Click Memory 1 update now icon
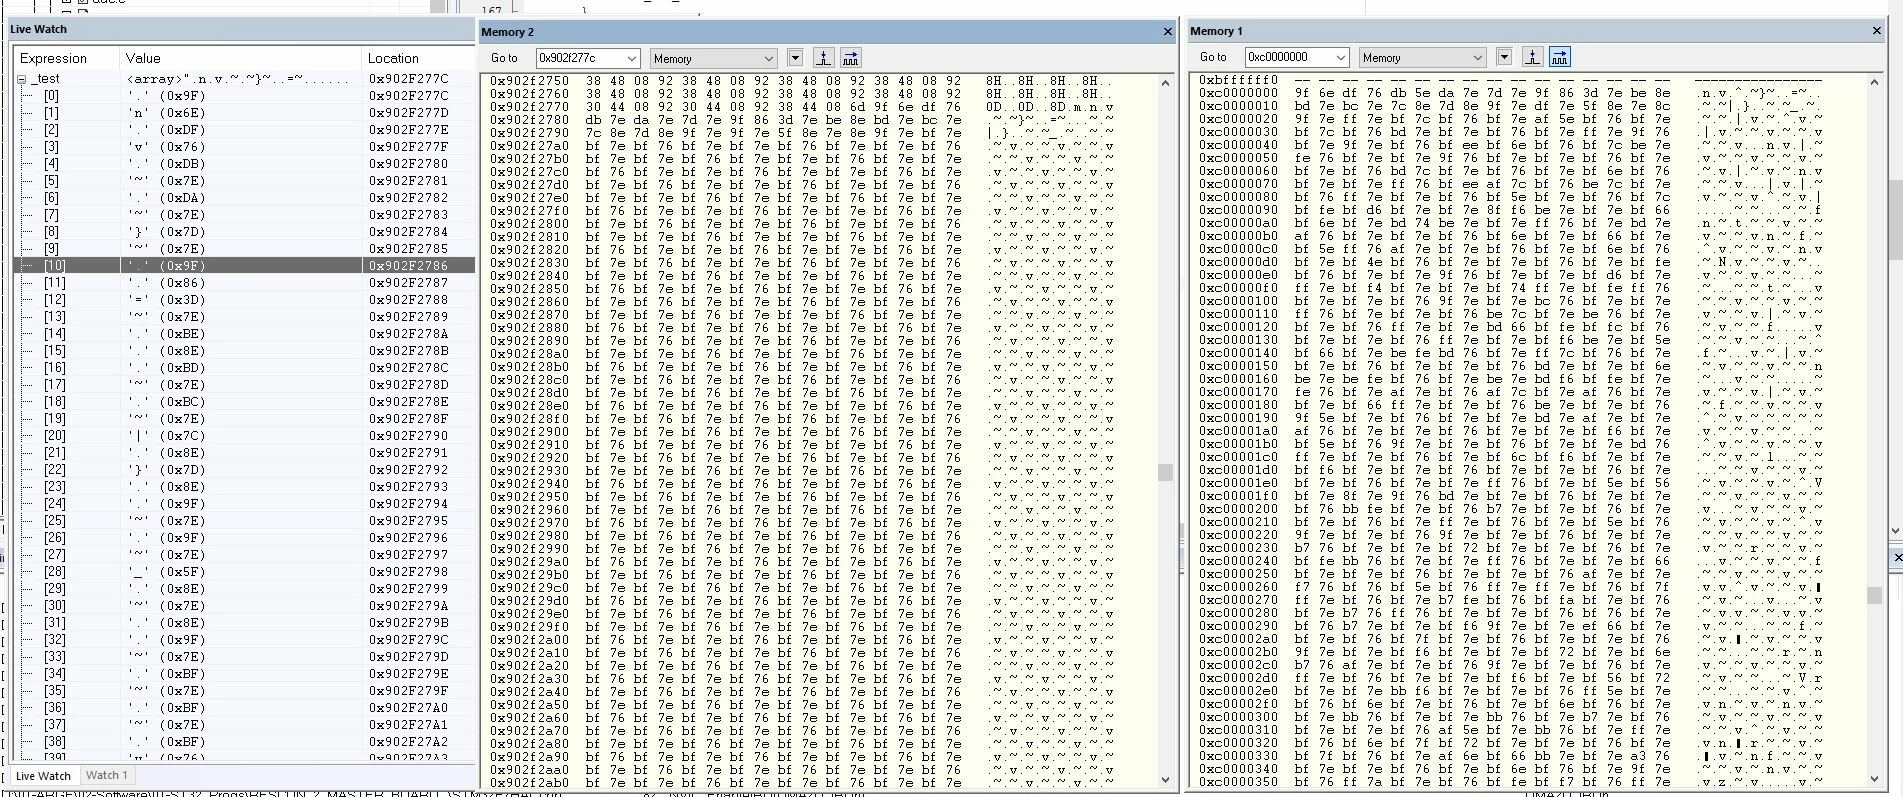Image resolution: width=1903 pixels, height=797 pixels. click(1532, 57)
